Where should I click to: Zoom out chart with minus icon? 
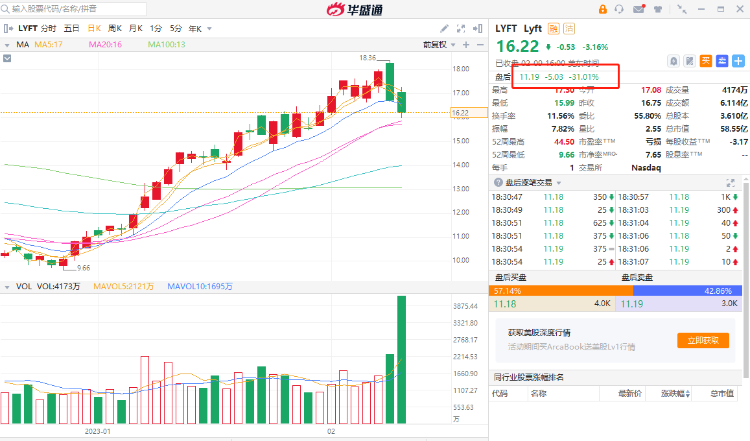coord(480,44)
